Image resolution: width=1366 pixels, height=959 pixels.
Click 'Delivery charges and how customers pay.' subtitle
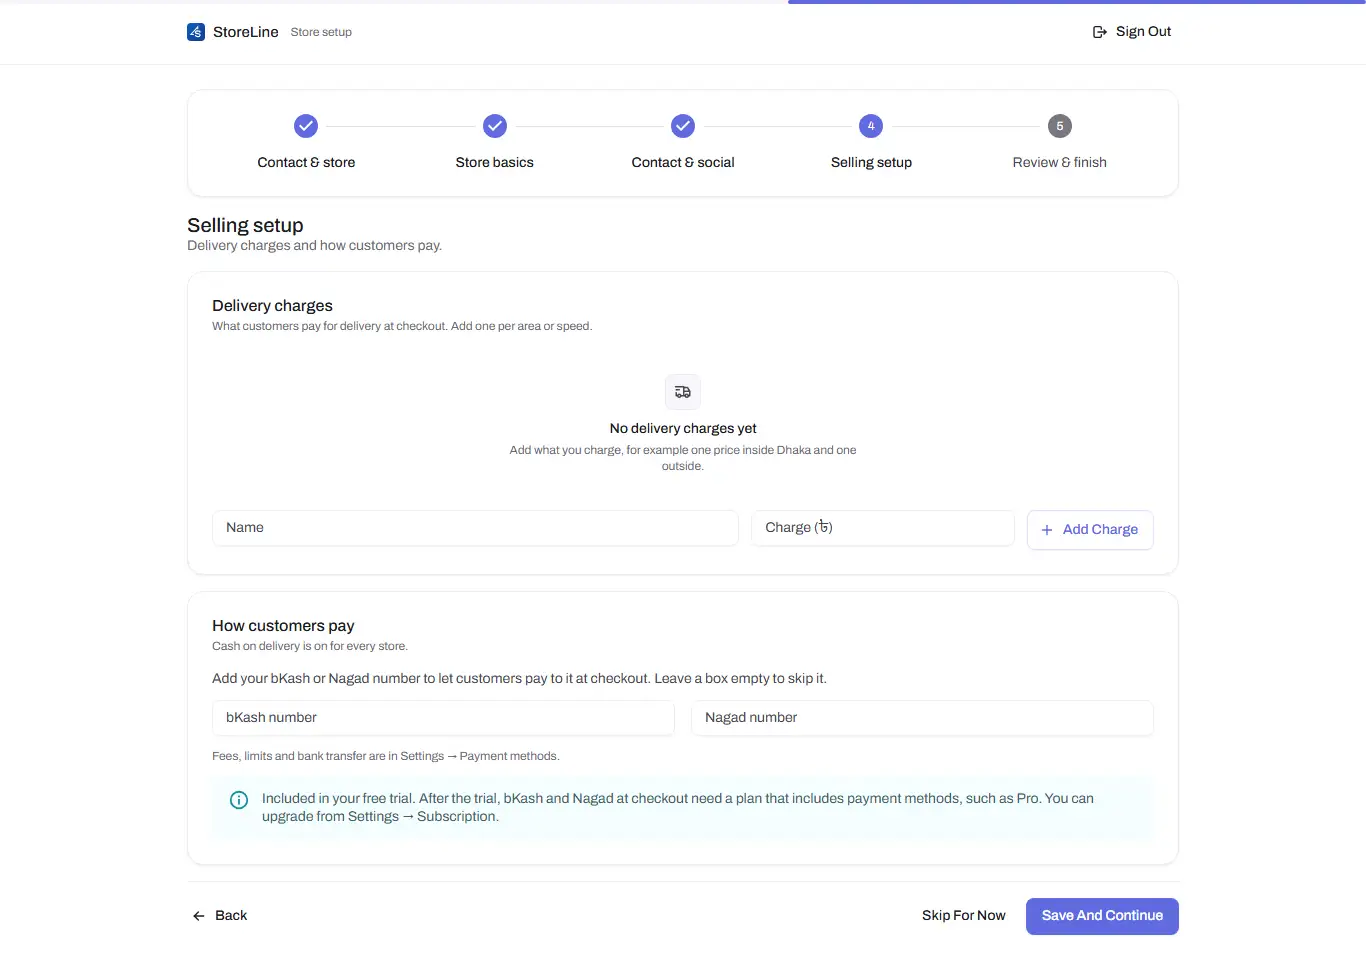pos(315,246)
